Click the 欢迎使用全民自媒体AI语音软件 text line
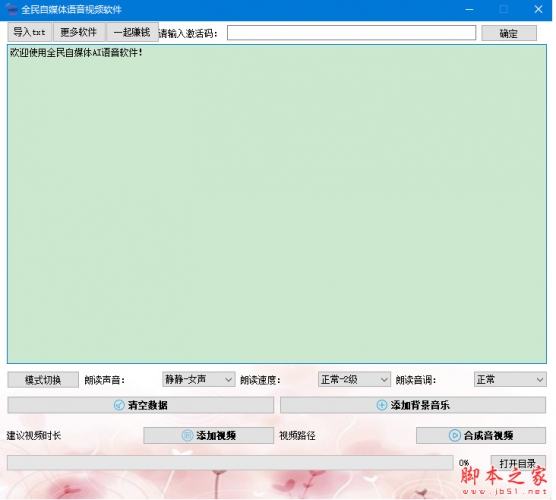The width and height of the screenshot is (556, 500). tap(76, 53)
